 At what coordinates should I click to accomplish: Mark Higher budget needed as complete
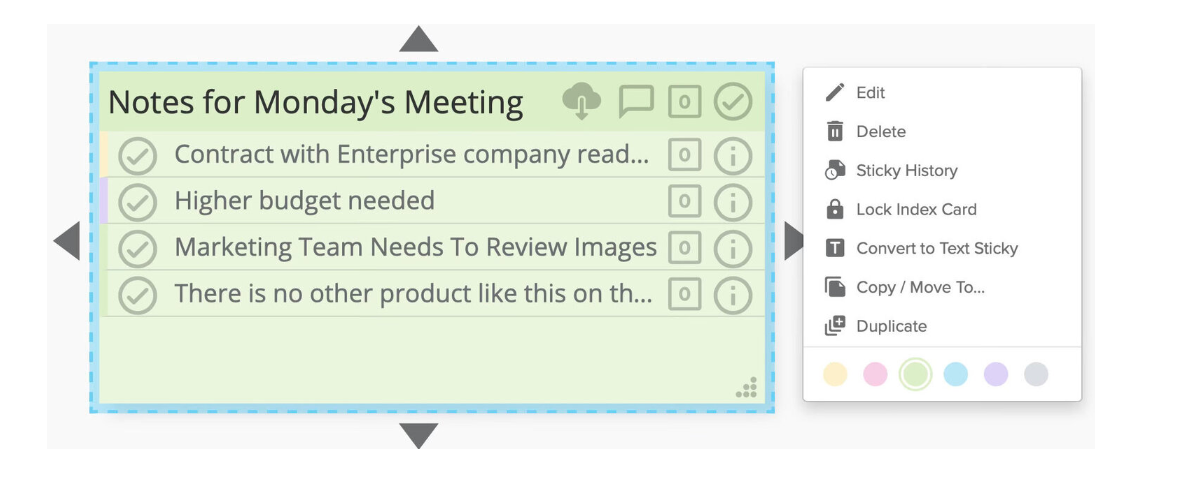pyautogui.click(x=138, y=202)
